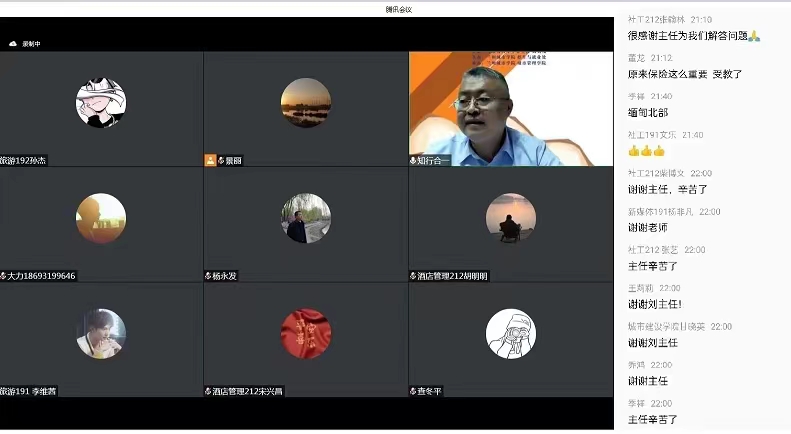Click the chat message 缅甸北部
The width and height of the screenshot is (791, 434).
click(647, 112)
